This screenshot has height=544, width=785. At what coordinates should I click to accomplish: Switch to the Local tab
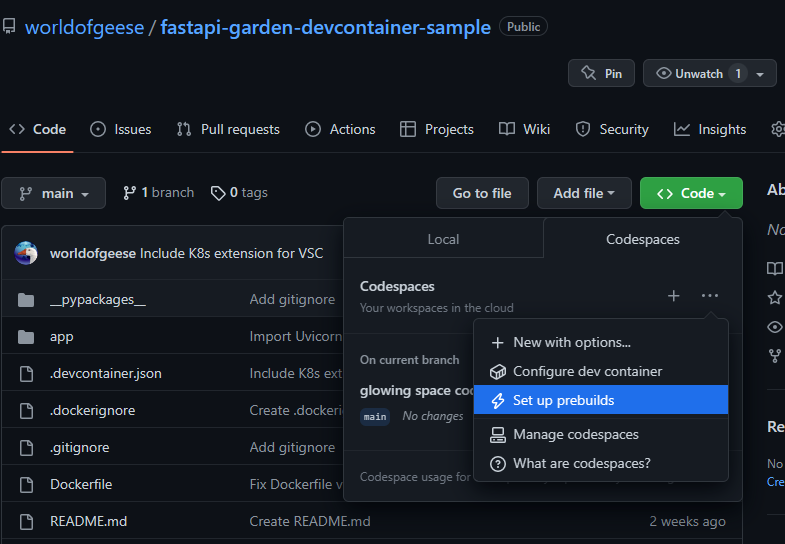(x=443, y=239)
